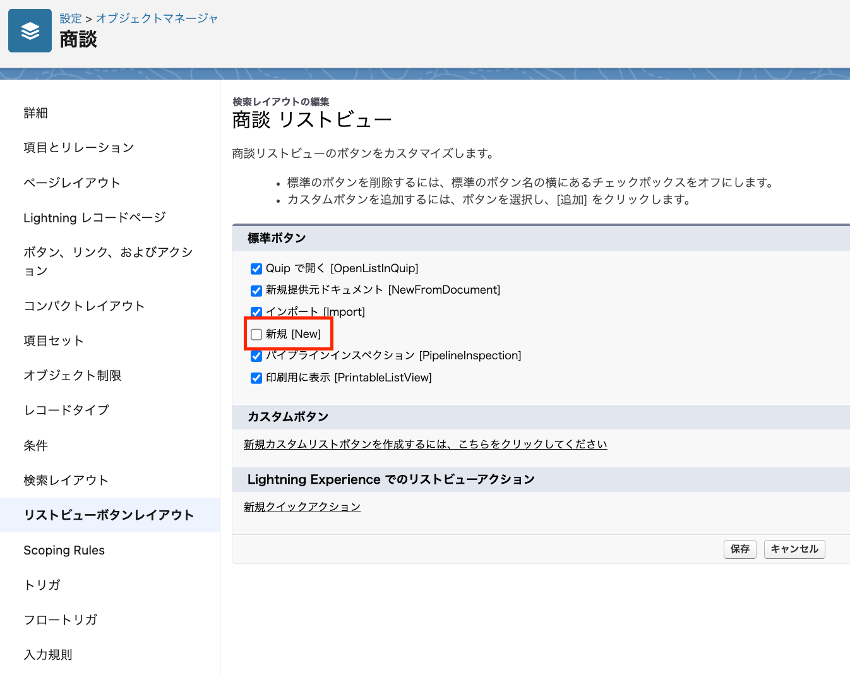Select リストビューボタンレイアウト sidebar item
The image size is (850, 678).
(x=108, y=515)
